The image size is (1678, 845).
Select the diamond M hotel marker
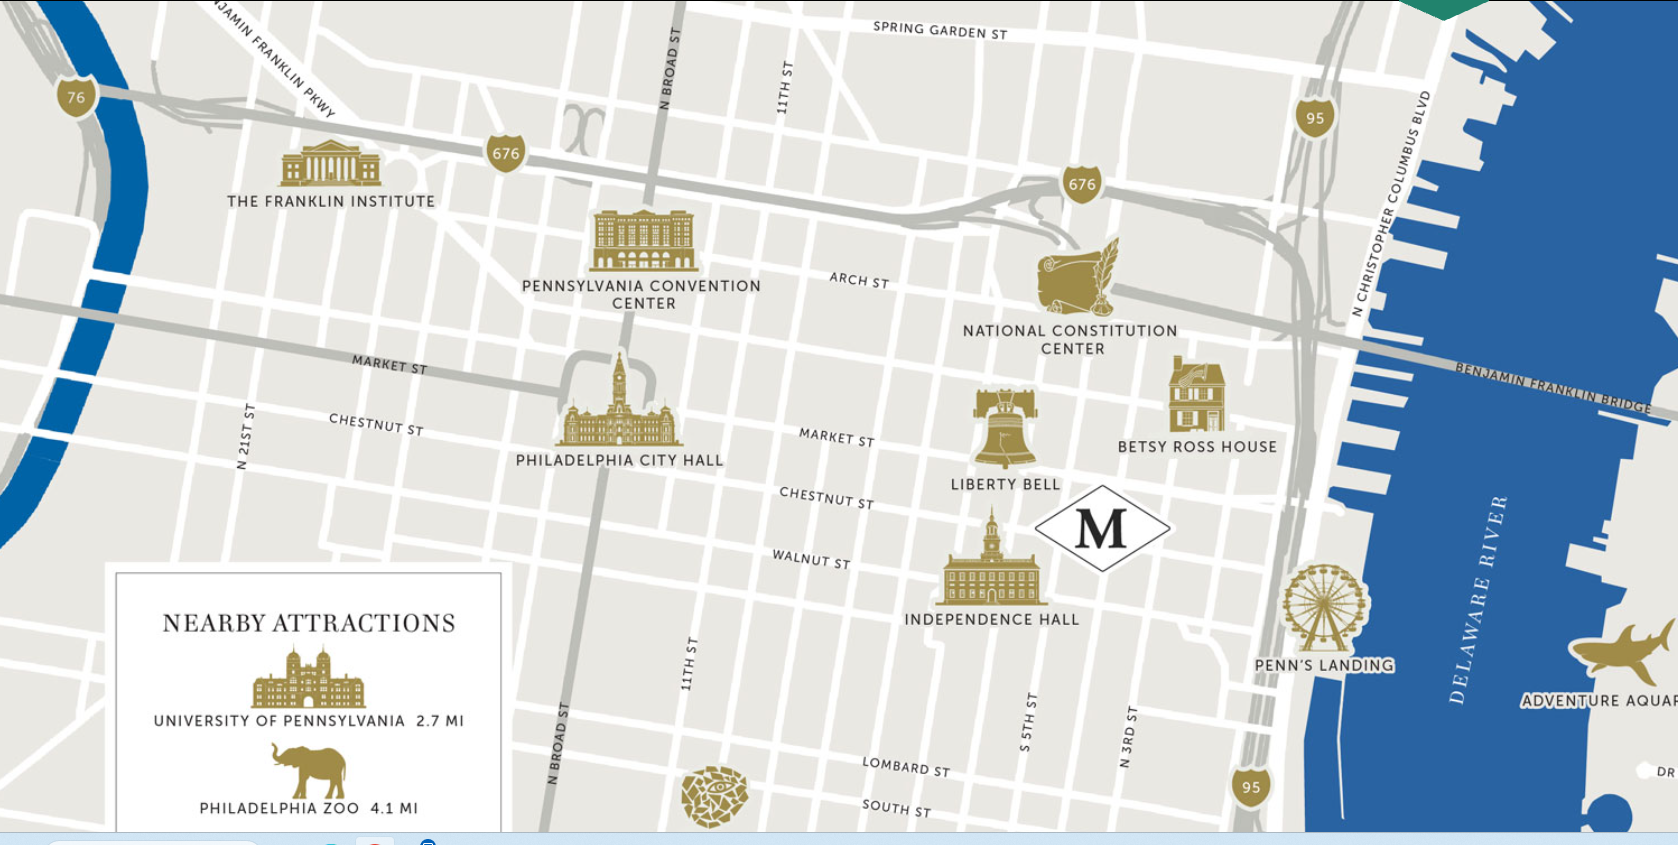1102,529
